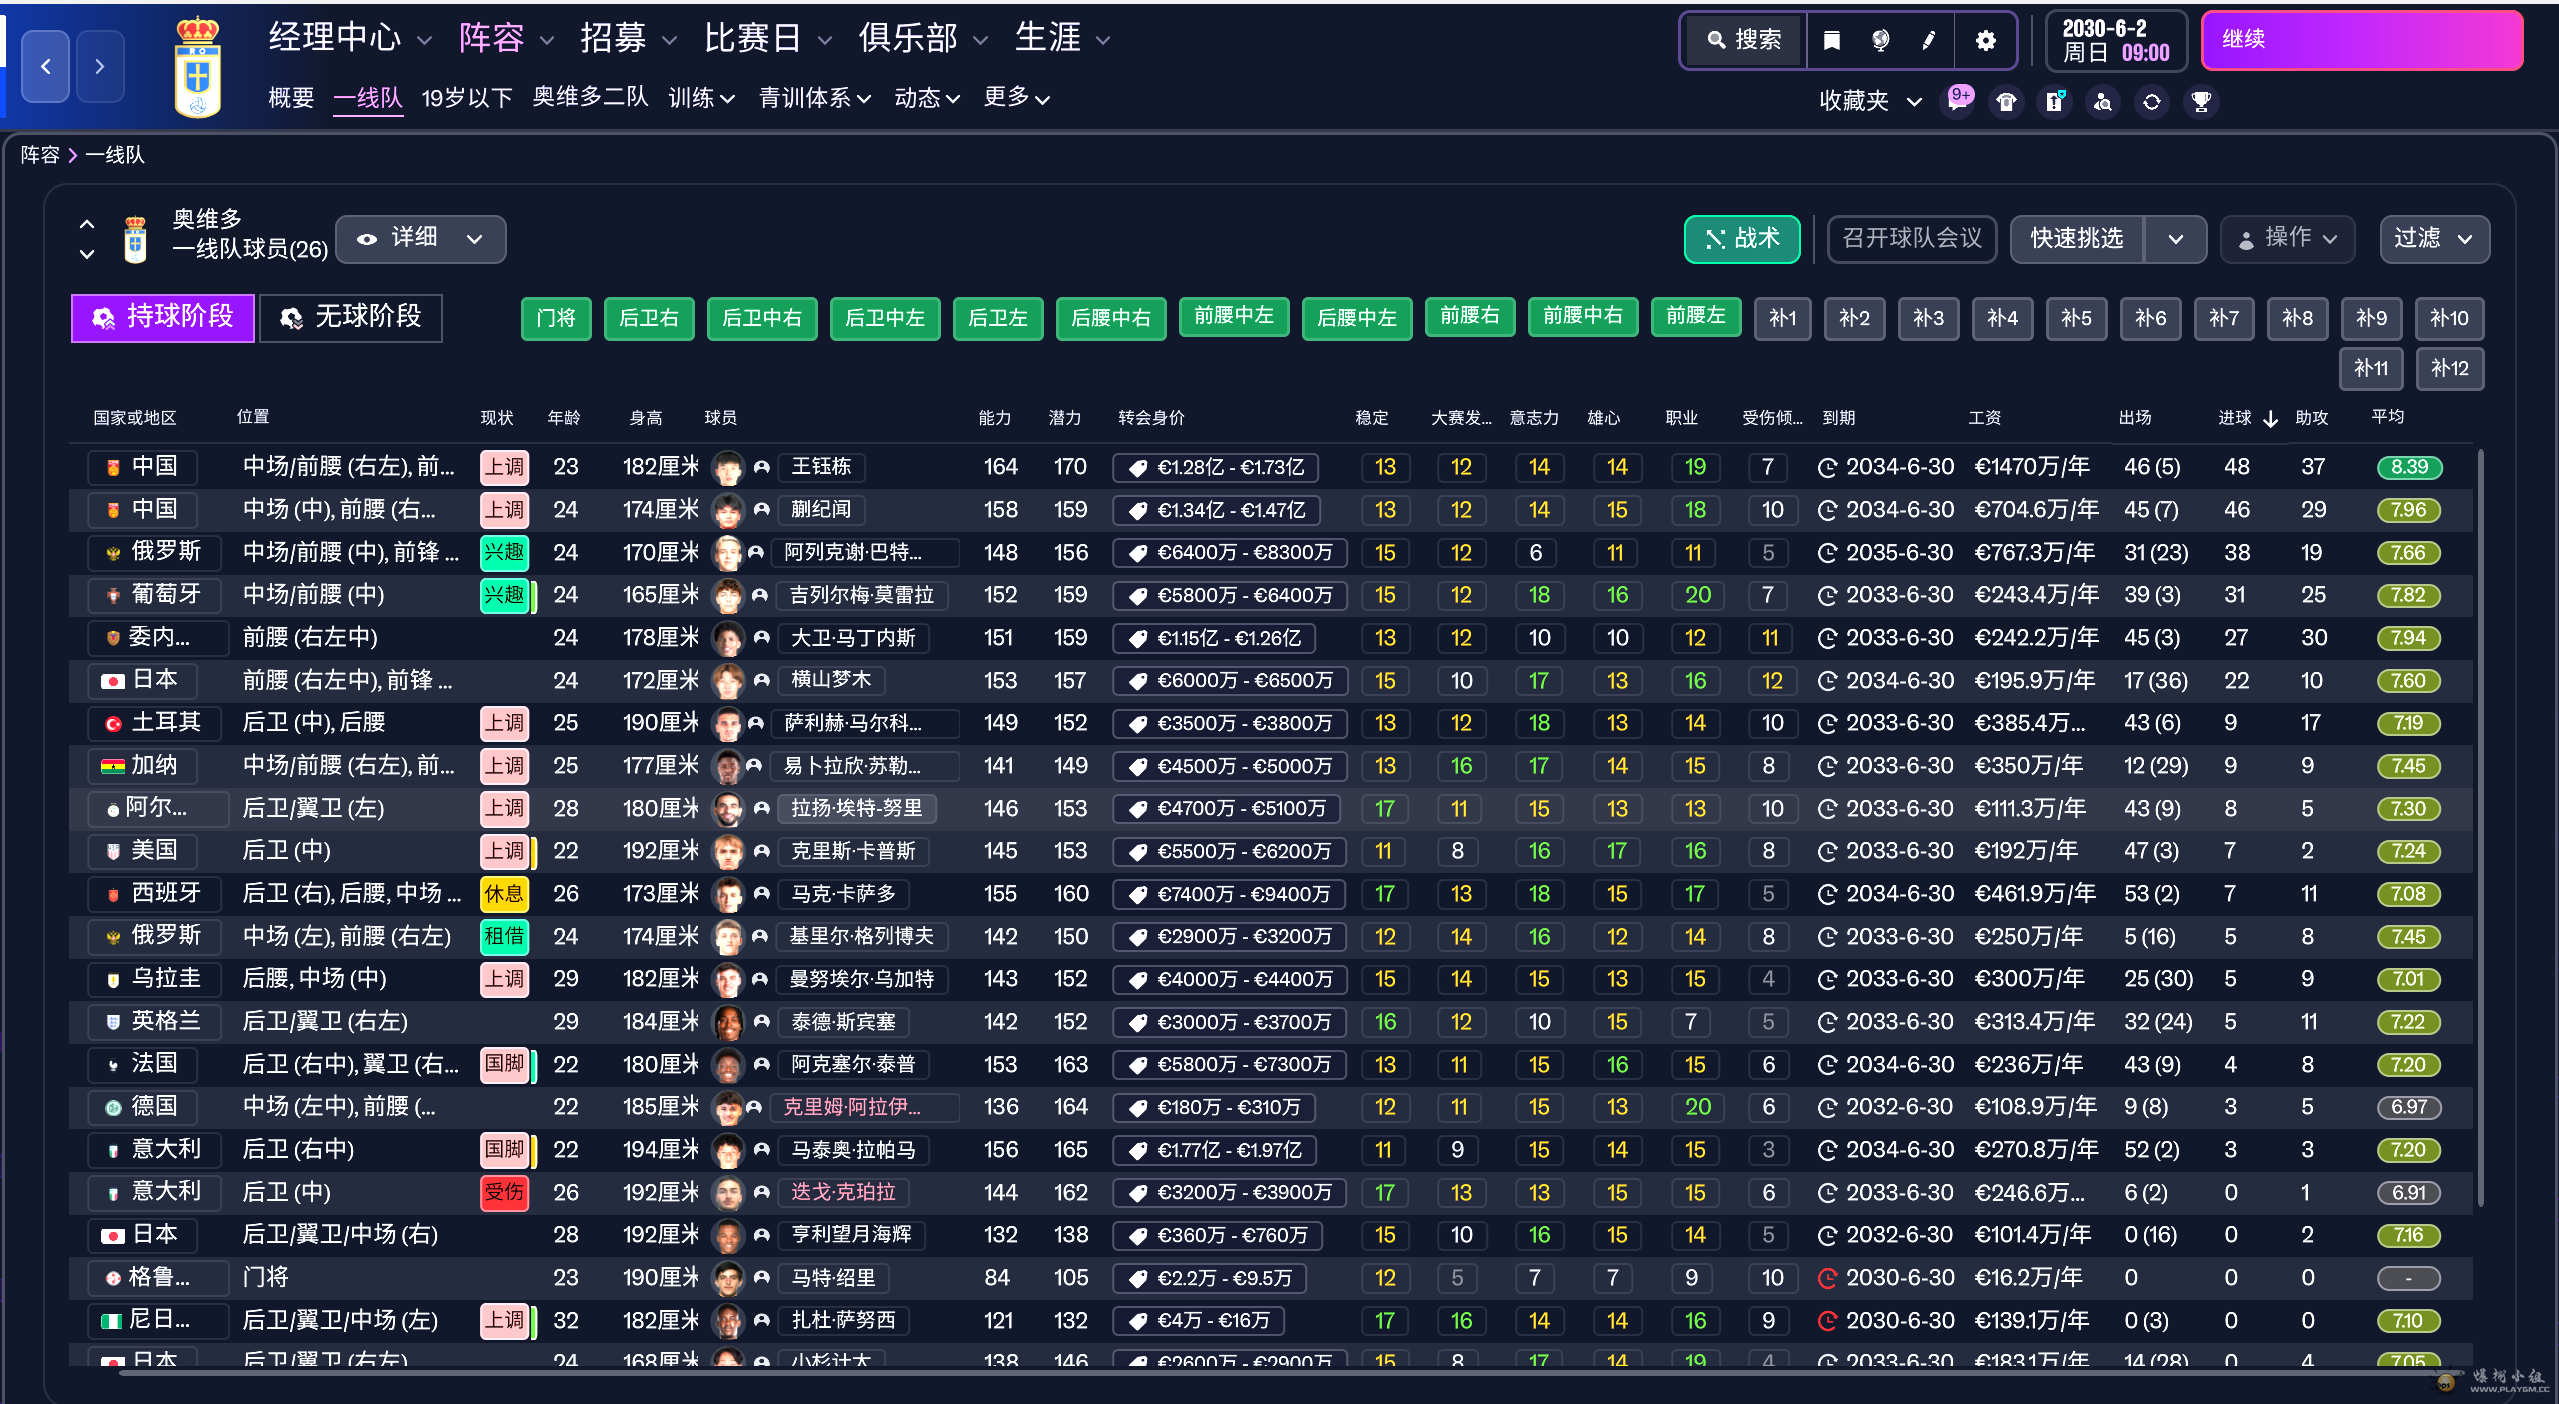Expand the 快速挑选 arrow dropdown
The width and height of the screenshot is (2559, 1404).
2175,239
